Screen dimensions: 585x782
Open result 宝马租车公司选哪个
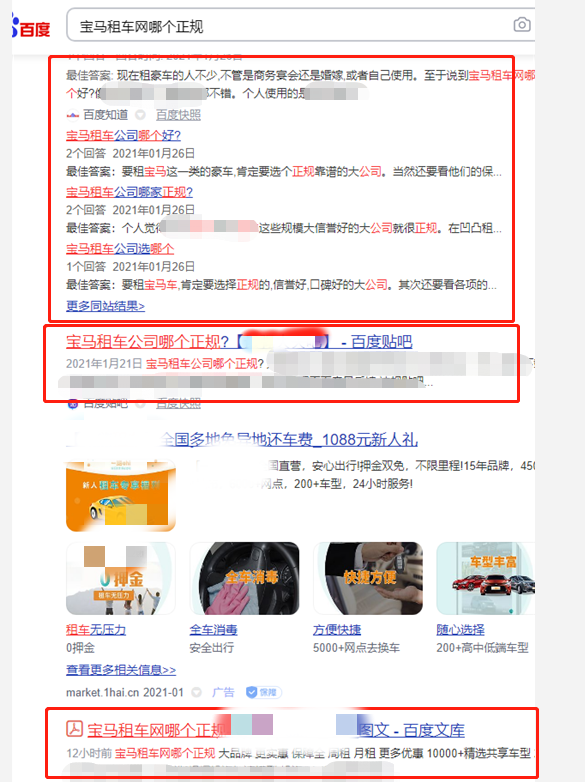(120, 248)
